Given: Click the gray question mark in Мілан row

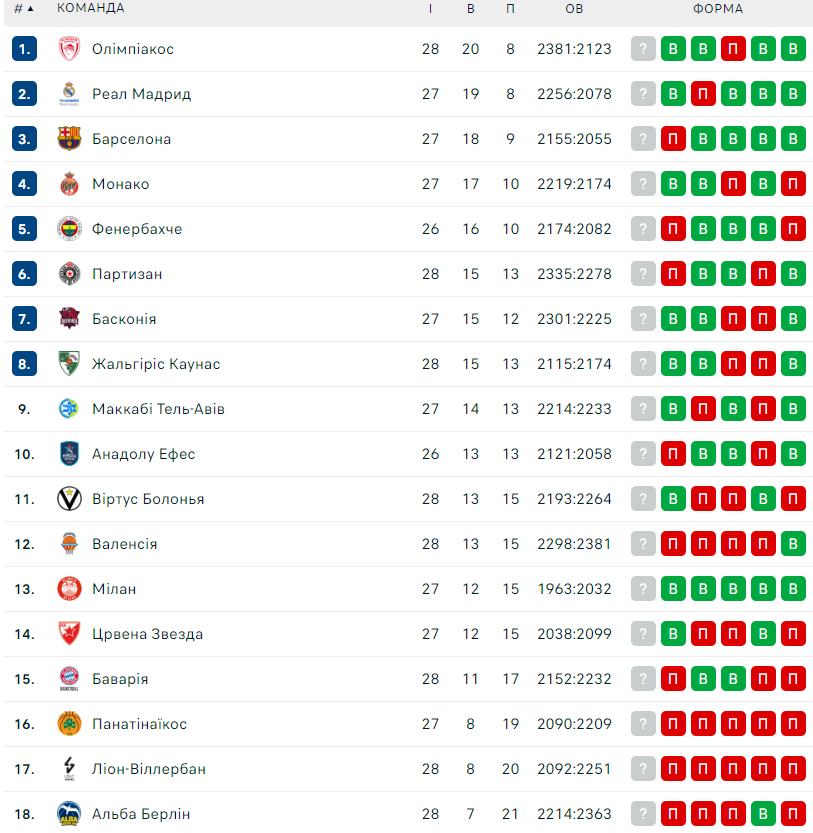Looking at the screenshot, I should (643, 589).
